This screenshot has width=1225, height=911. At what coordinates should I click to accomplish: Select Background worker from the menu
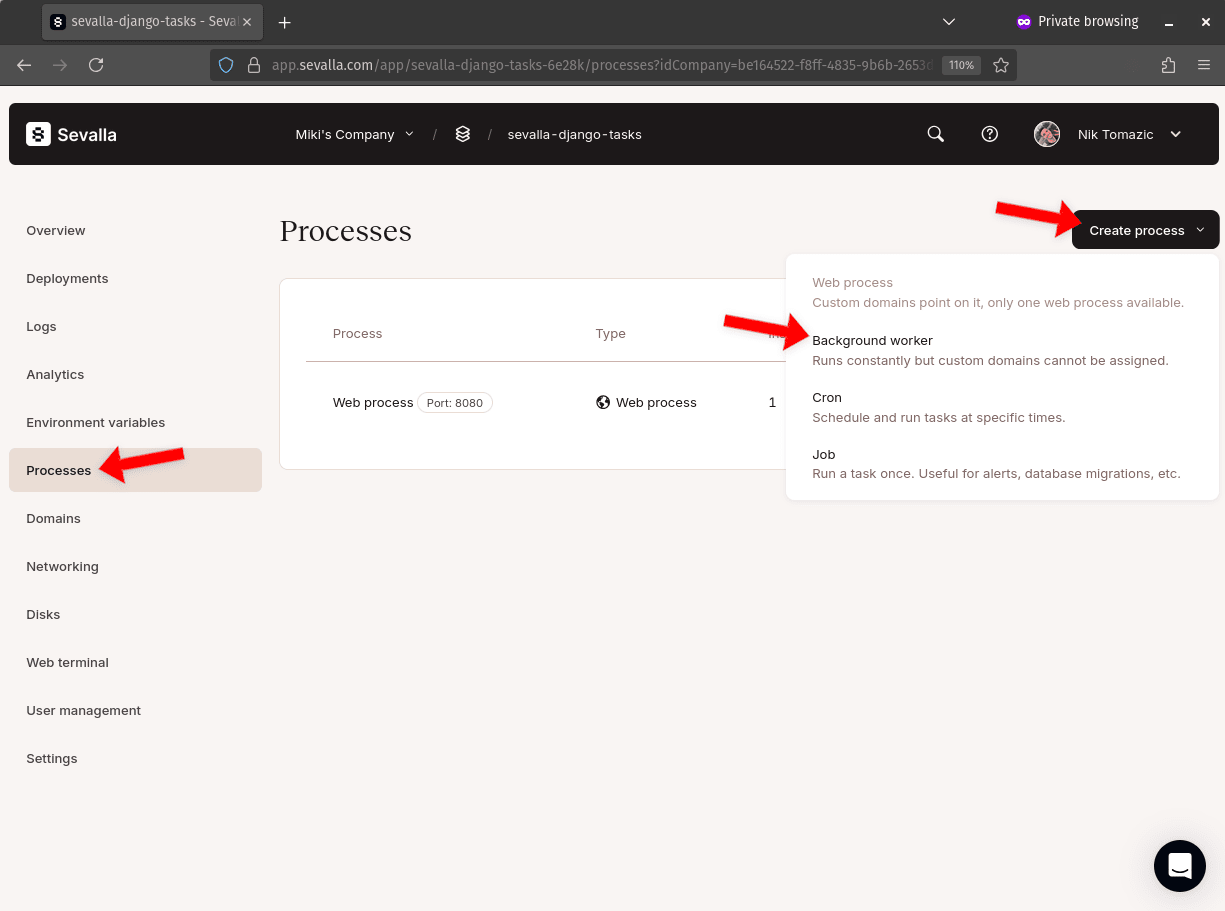pyautogui.click(x=872, y=341)
